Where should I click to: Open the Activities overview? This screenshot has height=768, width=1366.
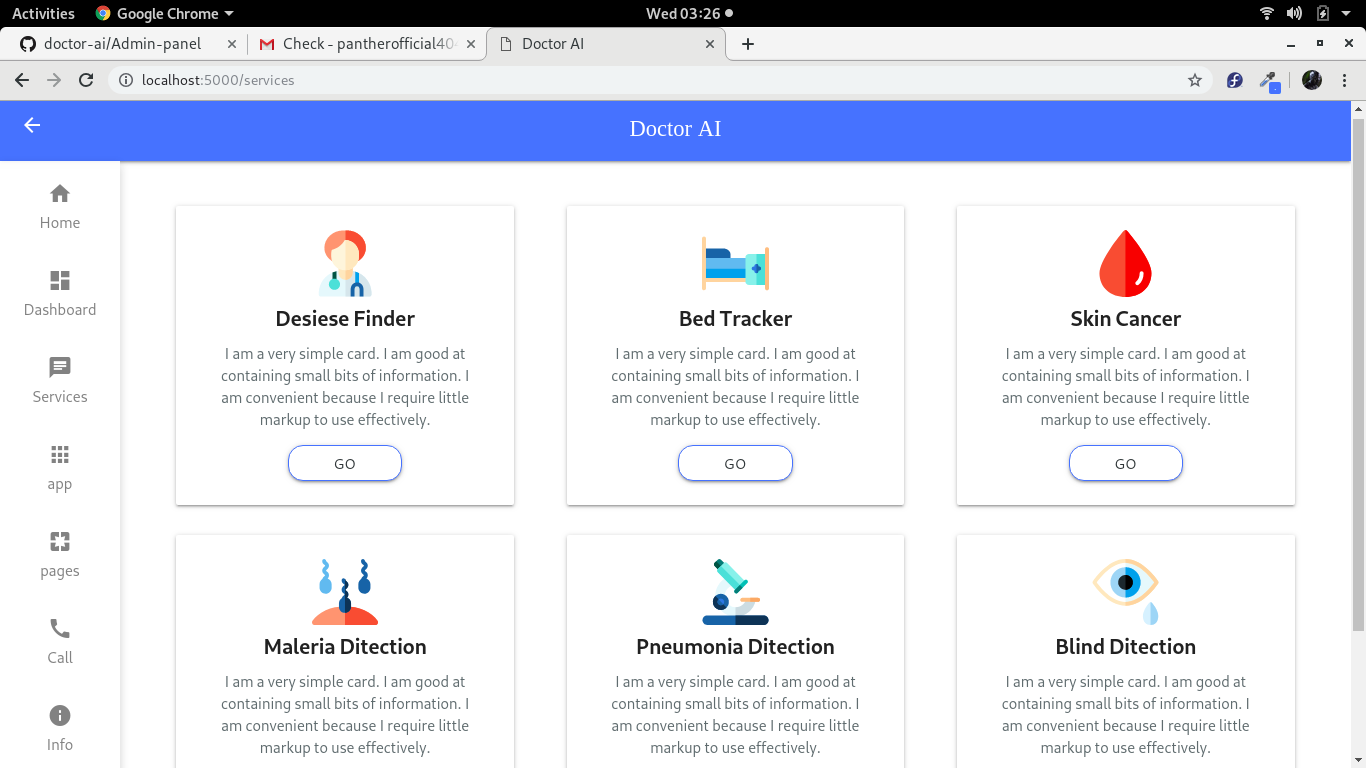[x=43, y=13]
